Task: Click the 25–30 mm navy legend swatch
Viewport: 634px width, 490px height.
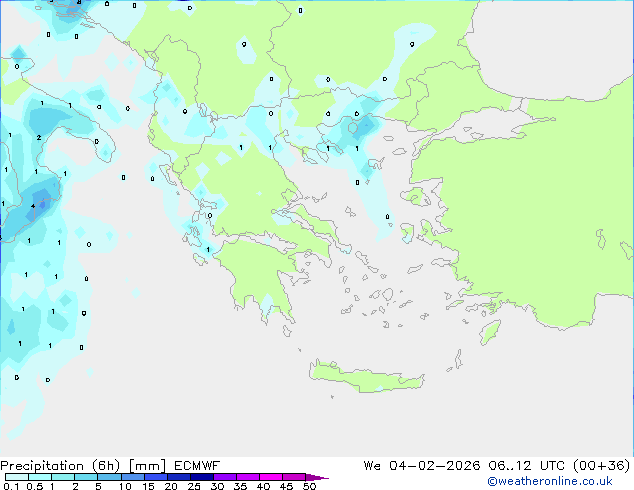Action: (x=201, y=477)
